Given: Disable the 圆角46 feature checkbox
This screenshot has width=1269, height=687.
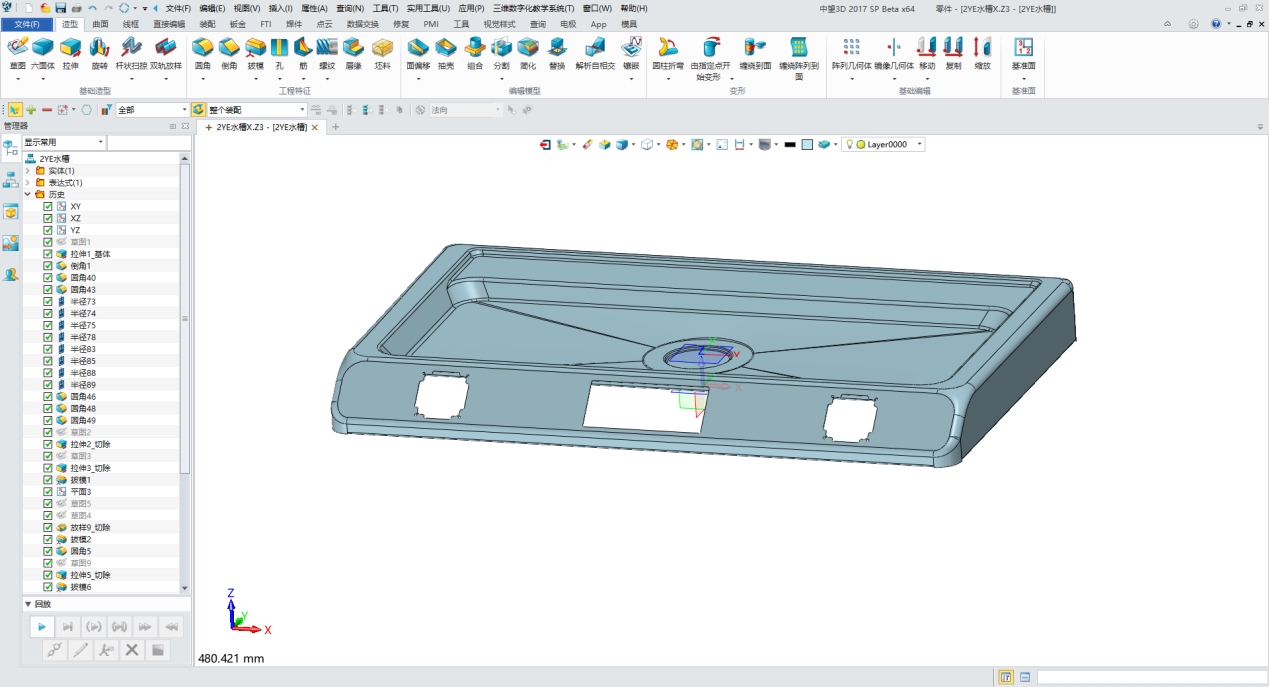Looking at the screenshot, I should point(48,397).
